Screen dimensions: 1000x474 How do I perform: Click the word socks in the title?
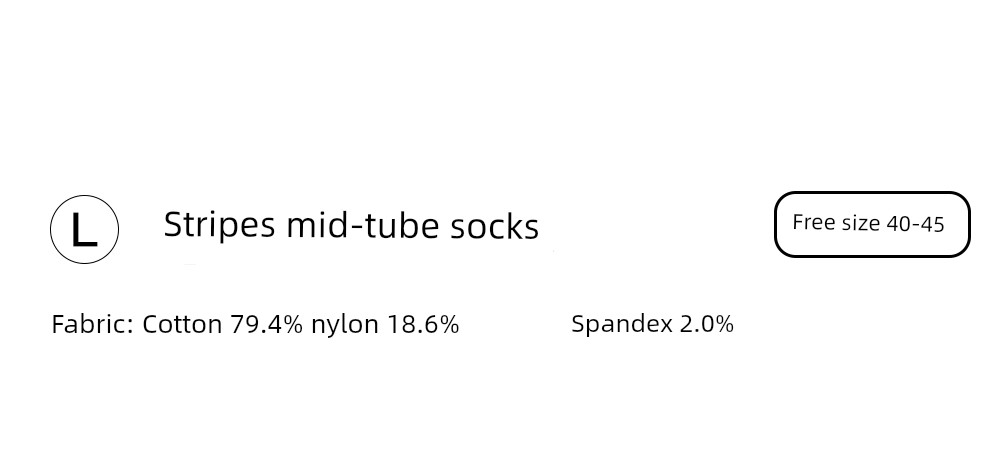tap(494, 227)
